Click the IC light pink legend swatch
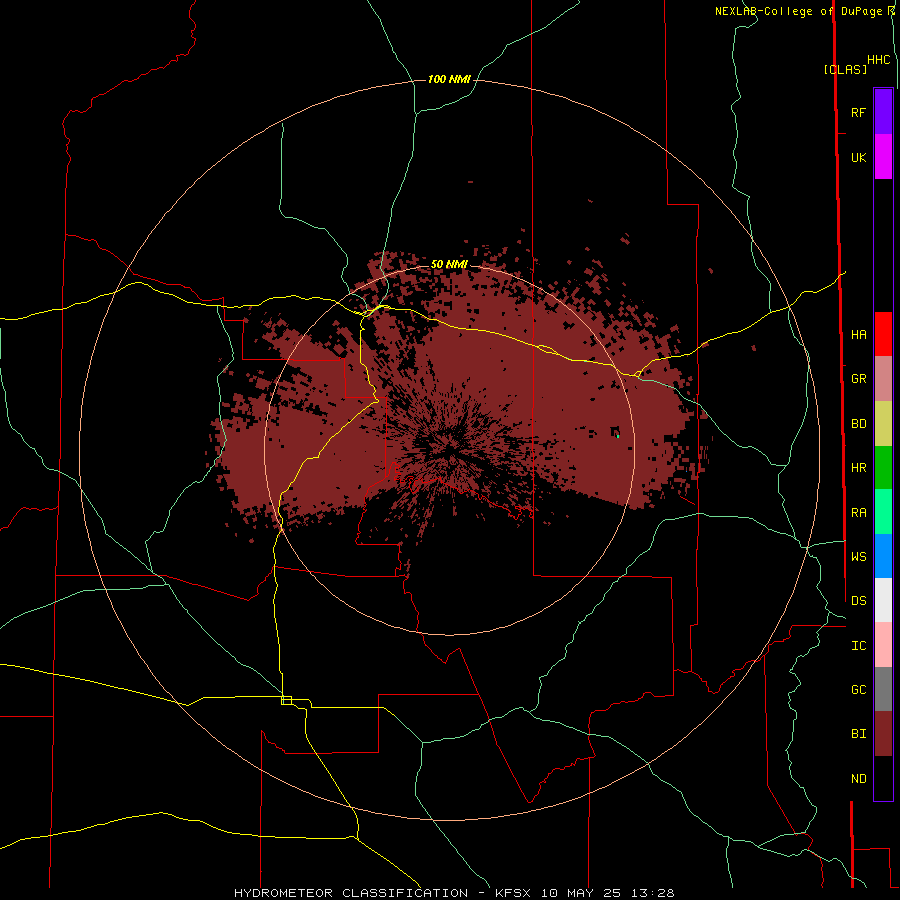This screenshot has width=900, height=900. coord(883,645)
